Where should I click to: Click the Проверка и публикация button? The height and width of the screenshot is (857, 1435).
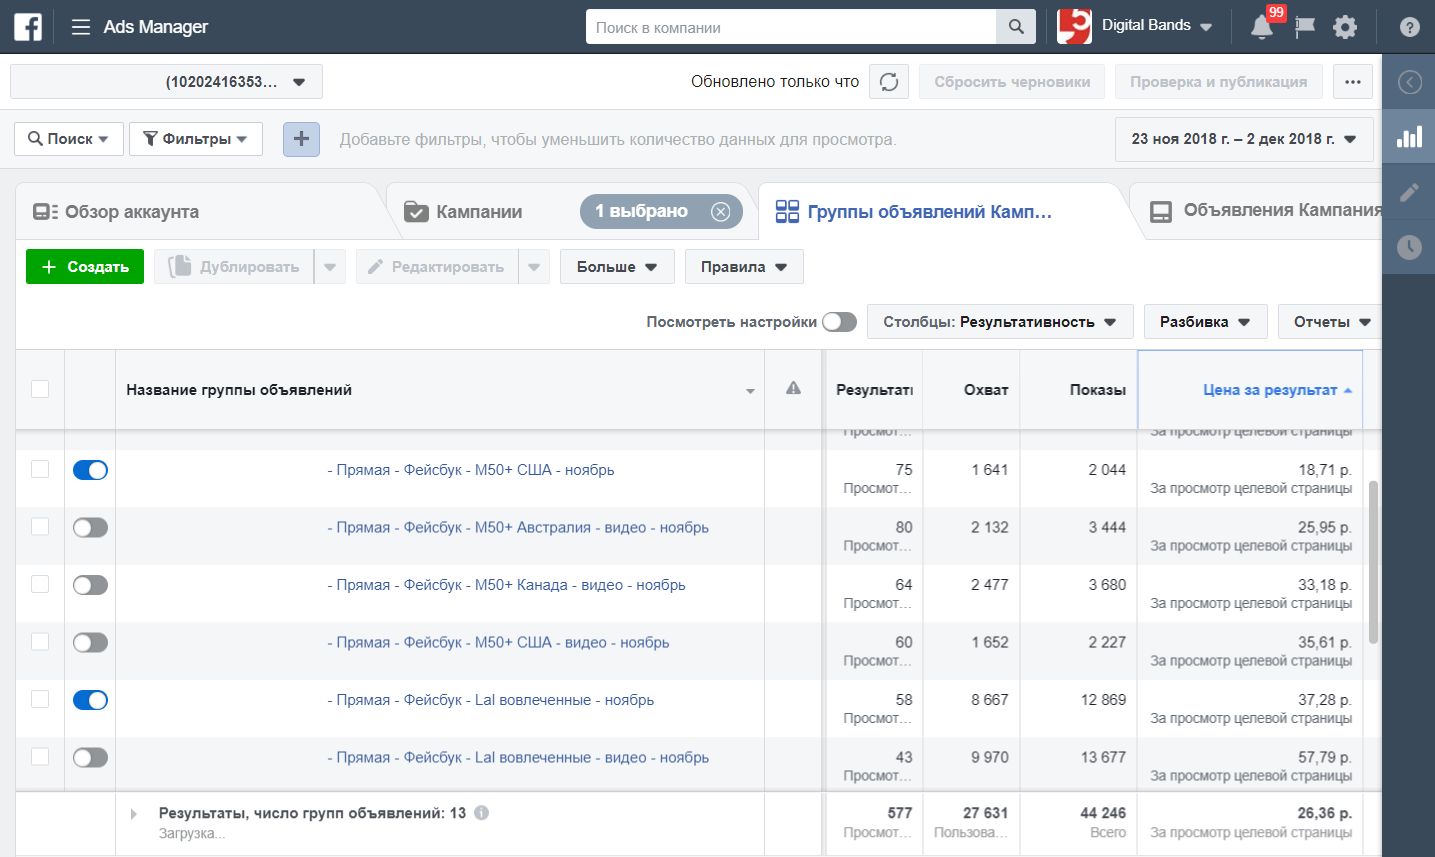click(1218, 82)
